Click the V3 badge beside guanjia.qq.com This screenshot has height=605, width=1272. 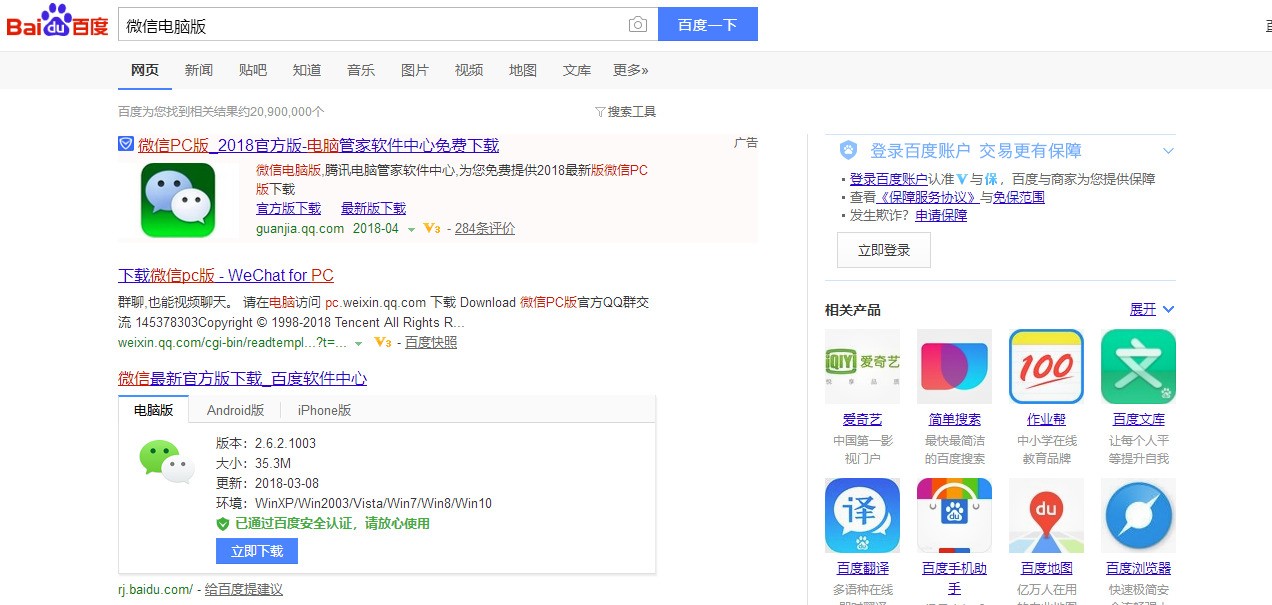click(x=432, y=229)
